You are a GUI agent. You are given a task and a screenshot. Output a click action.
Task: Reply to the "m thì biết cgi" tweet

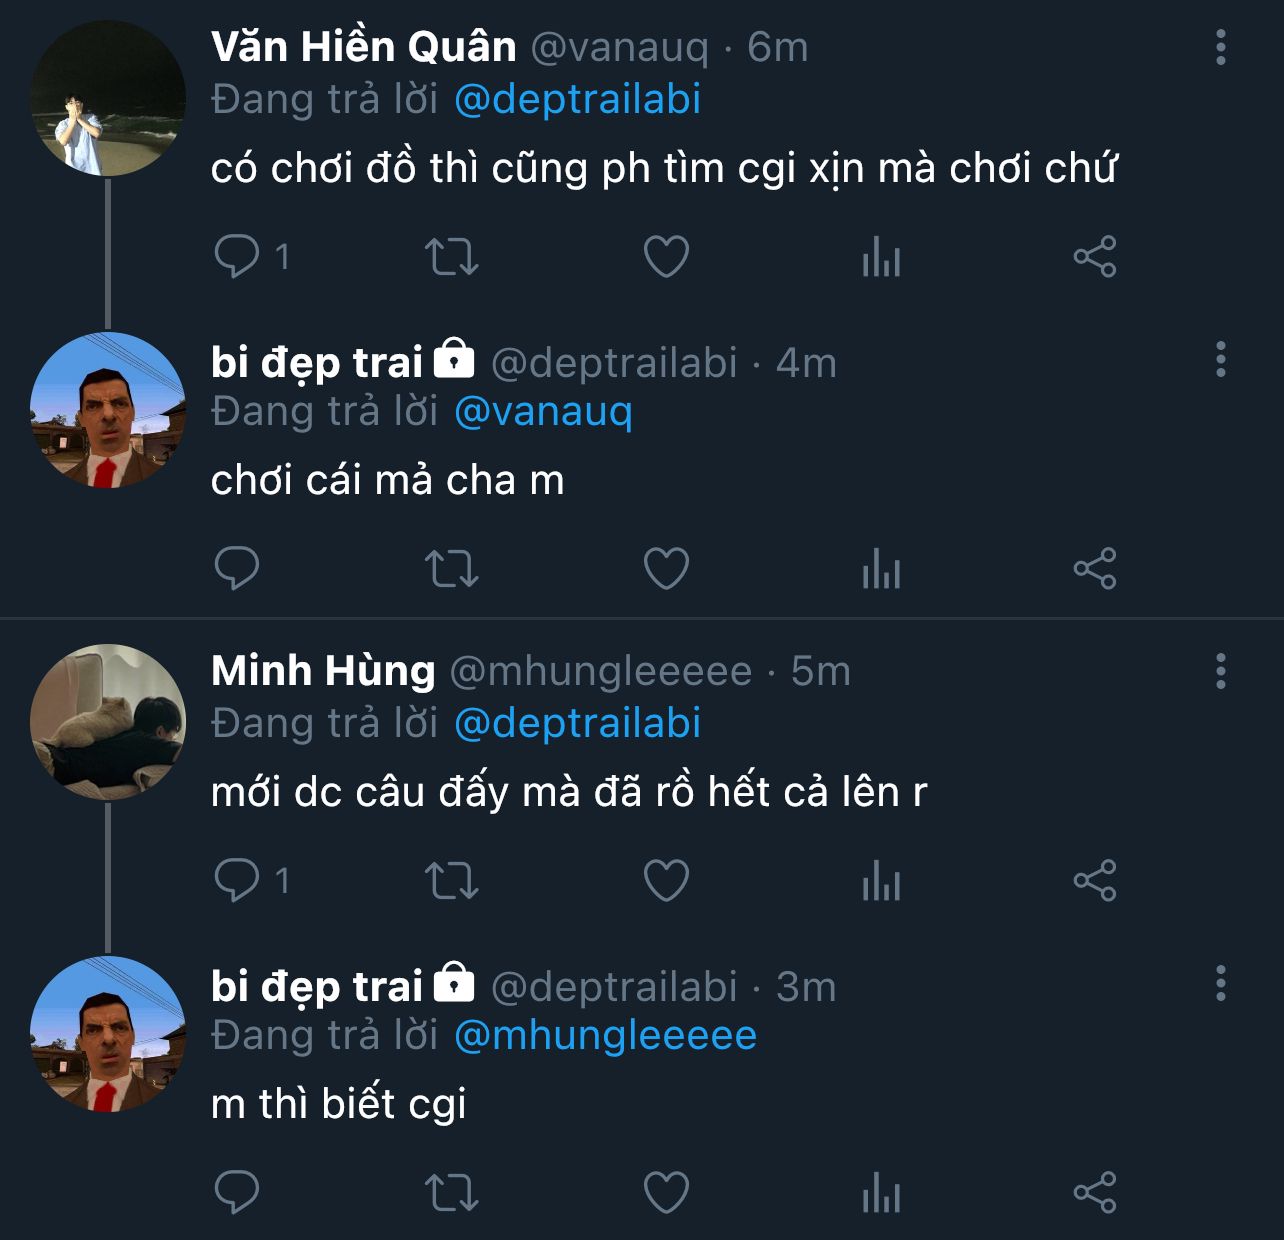237,1192
